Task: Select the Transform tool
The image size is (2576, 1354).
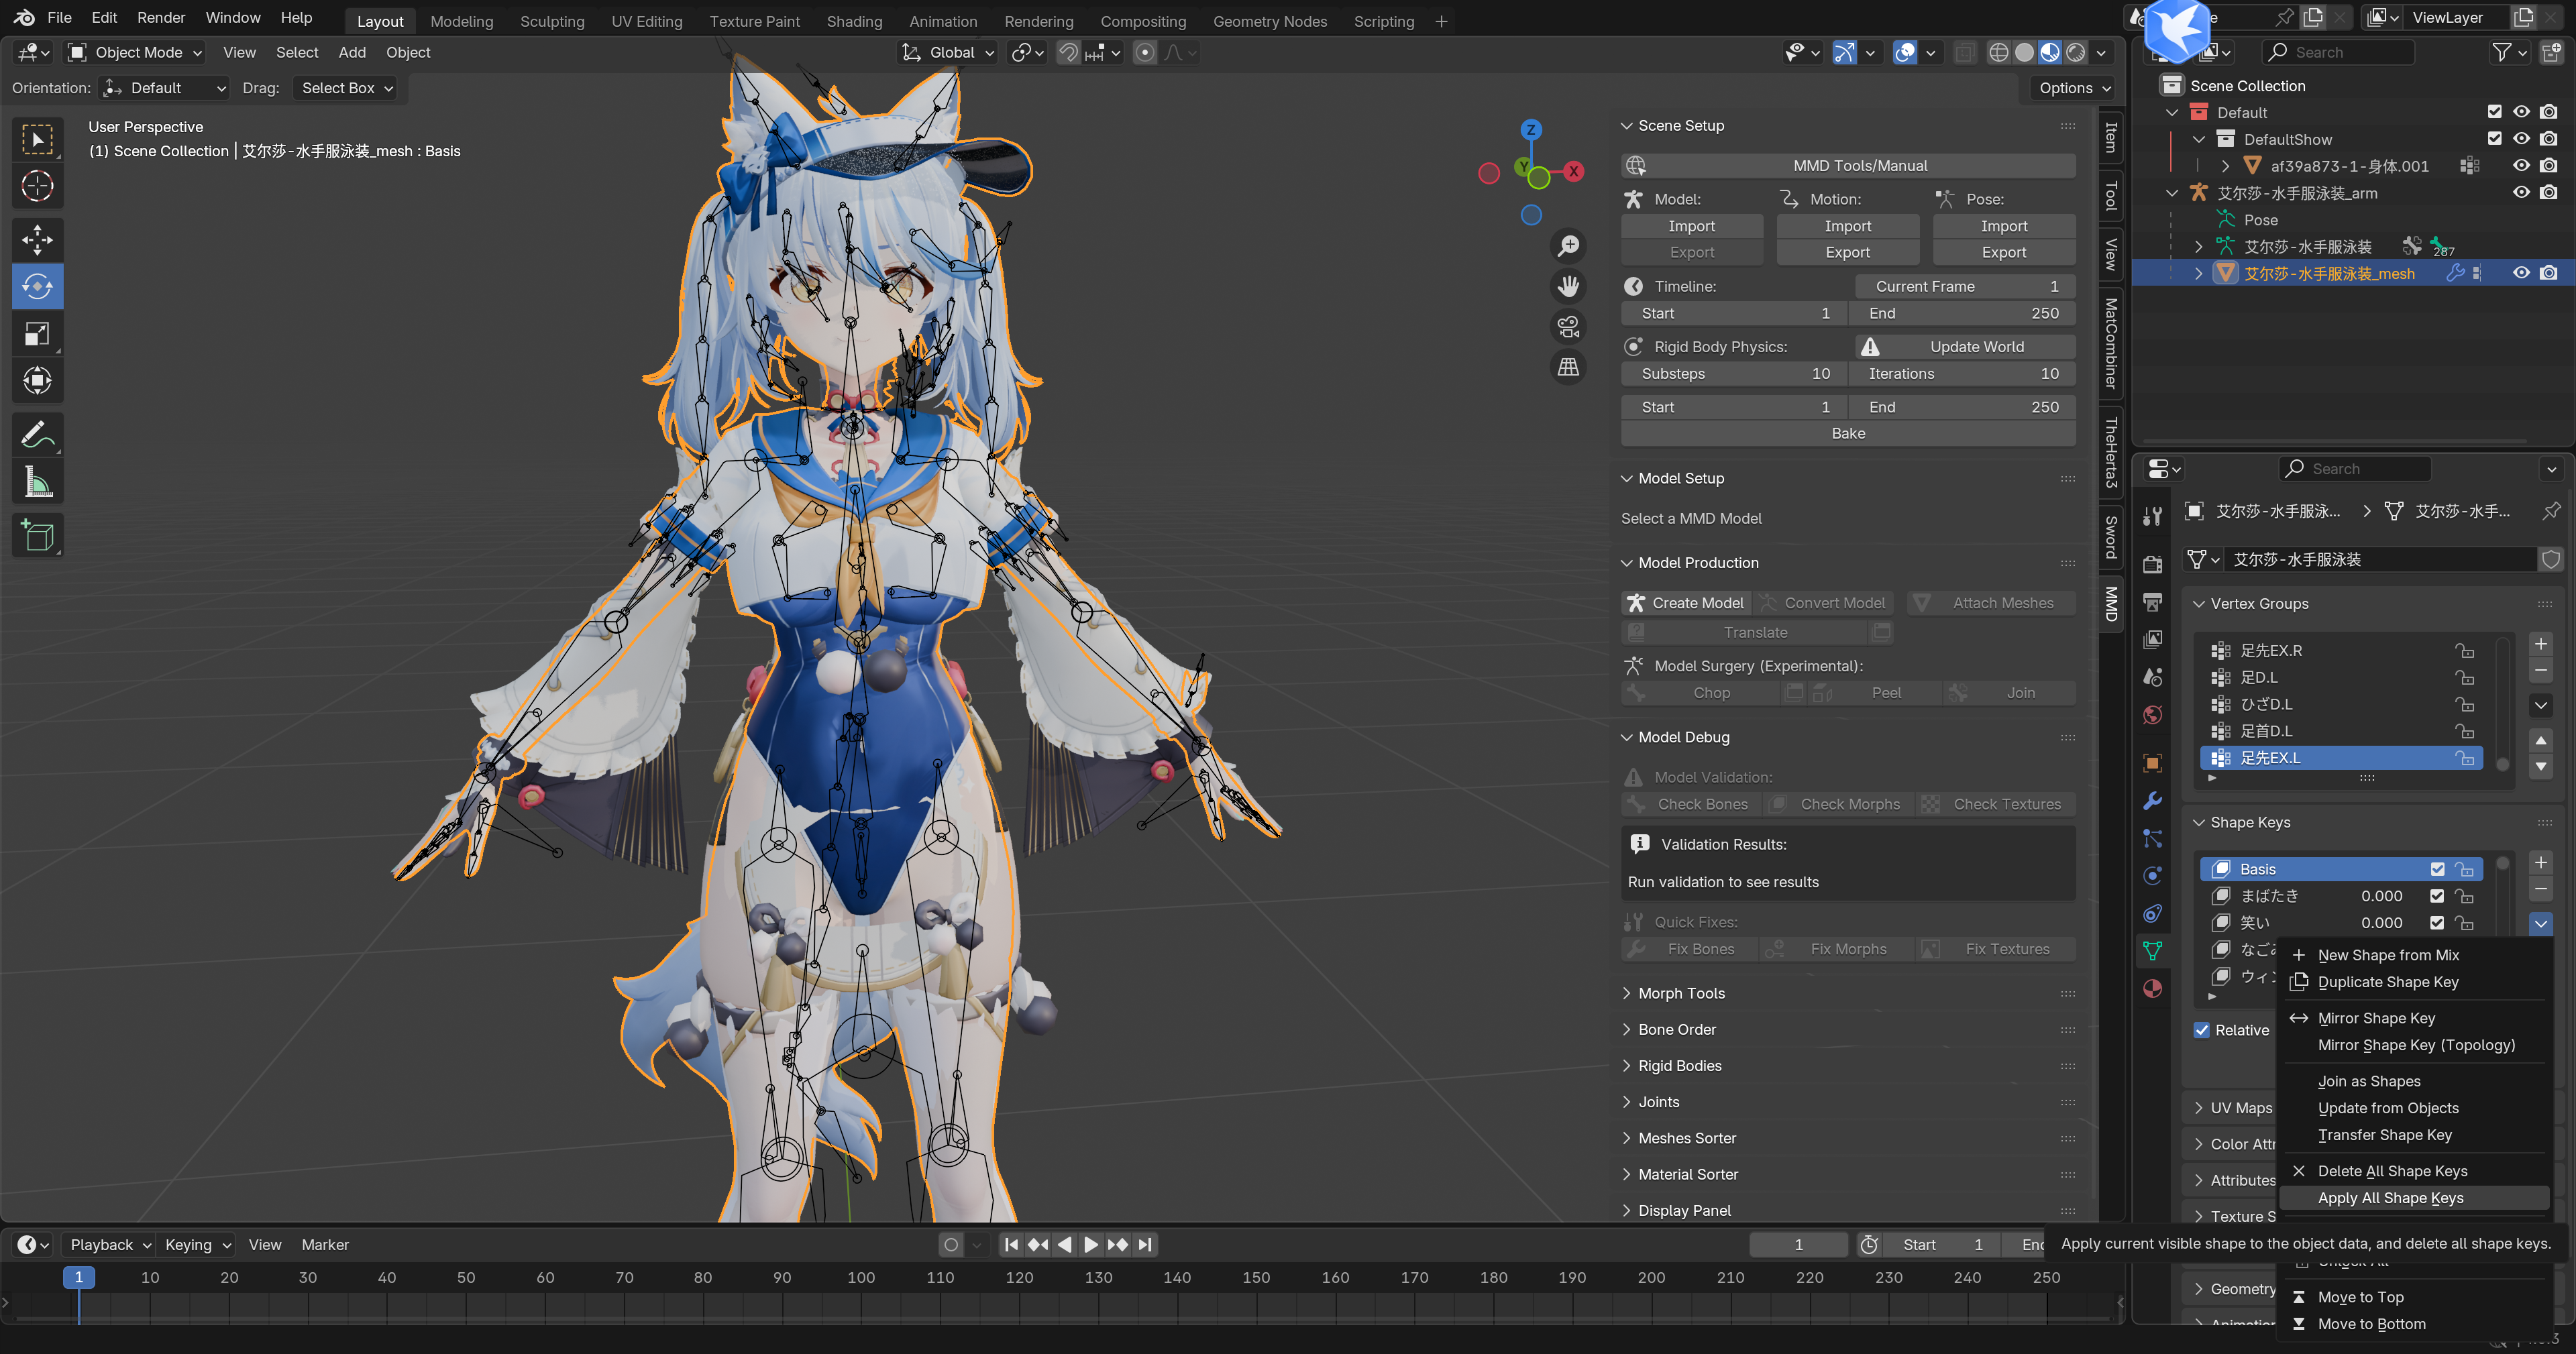Action: [37, 381]
